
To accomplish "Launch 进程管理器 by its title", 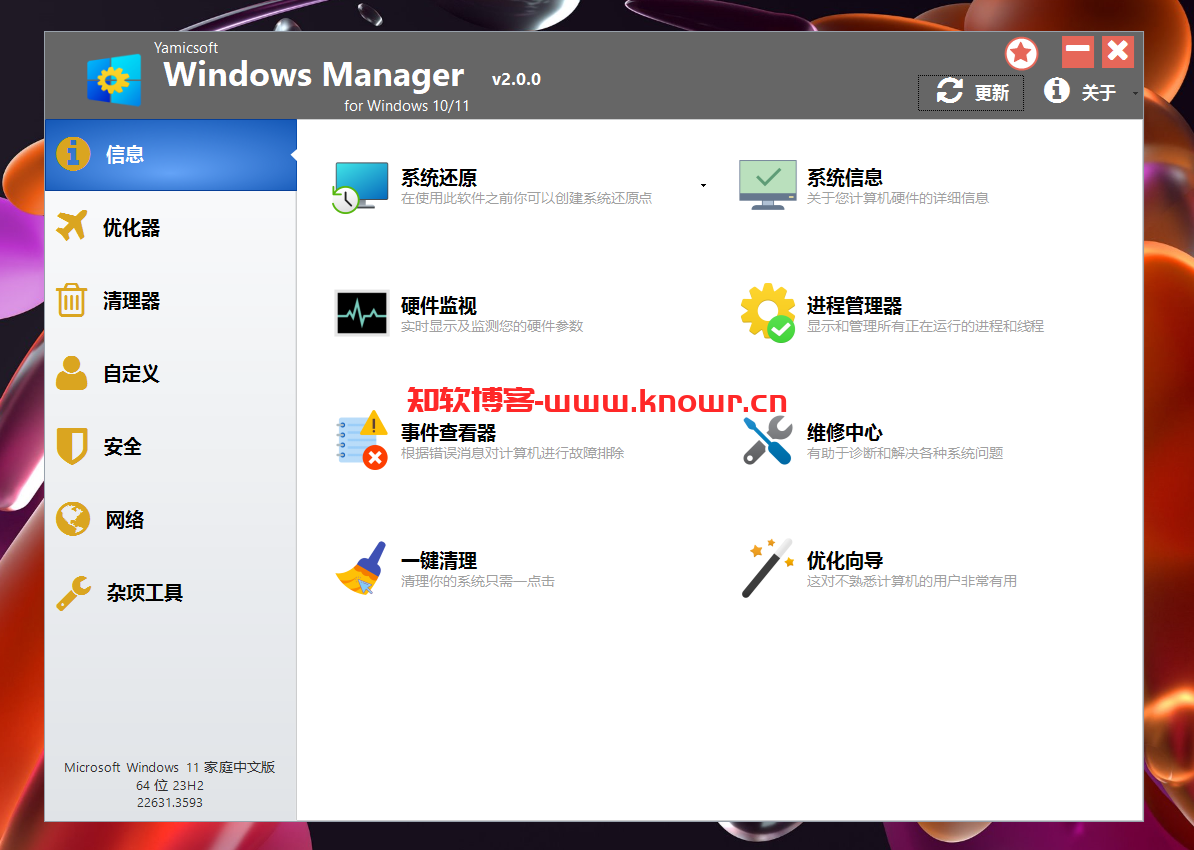I will pos(854,305).
